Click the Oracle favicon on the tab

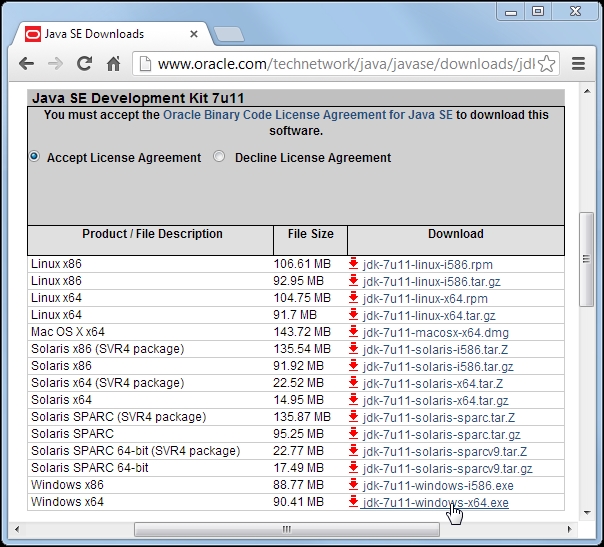33,34
